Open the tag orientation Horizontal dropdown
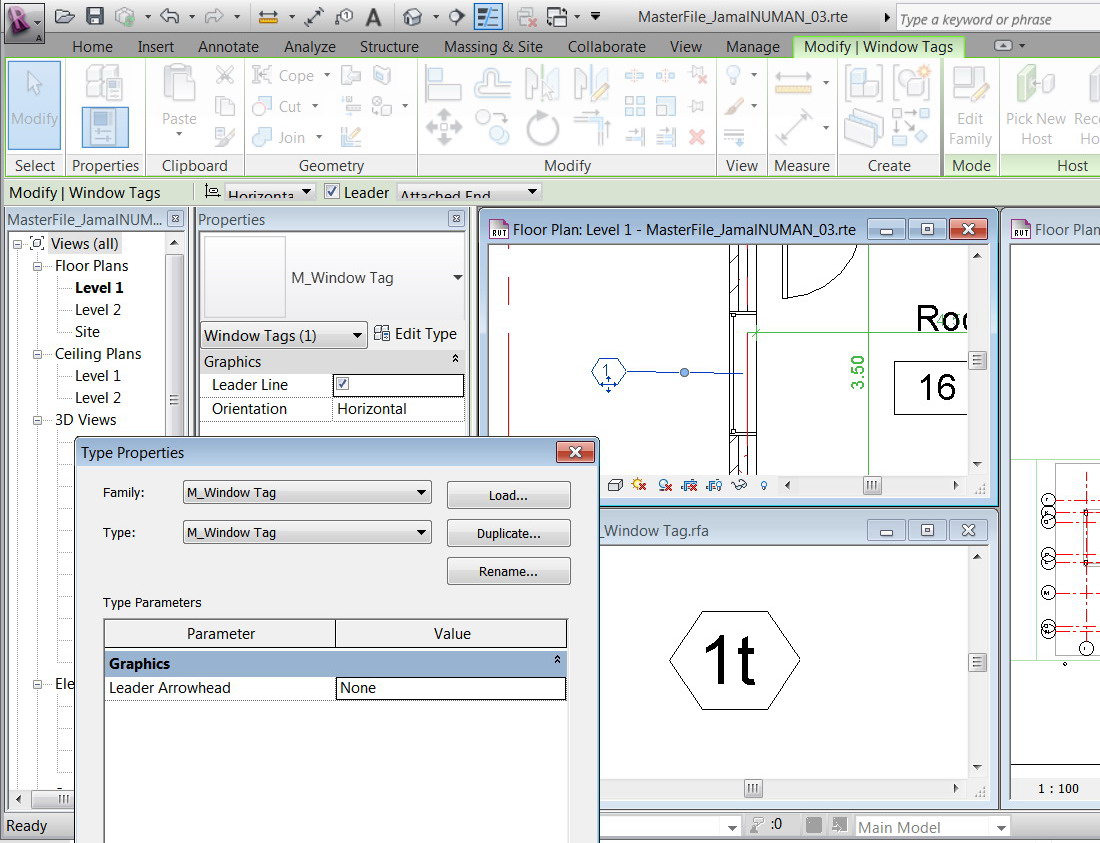This screenshot has width=1100, height=843. pyautogui.click(x=269, y=191)
